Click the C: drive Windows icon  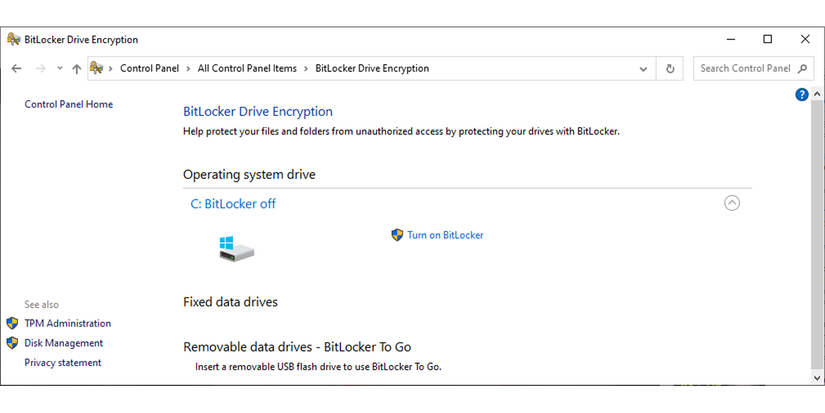[x=236, y=247]
